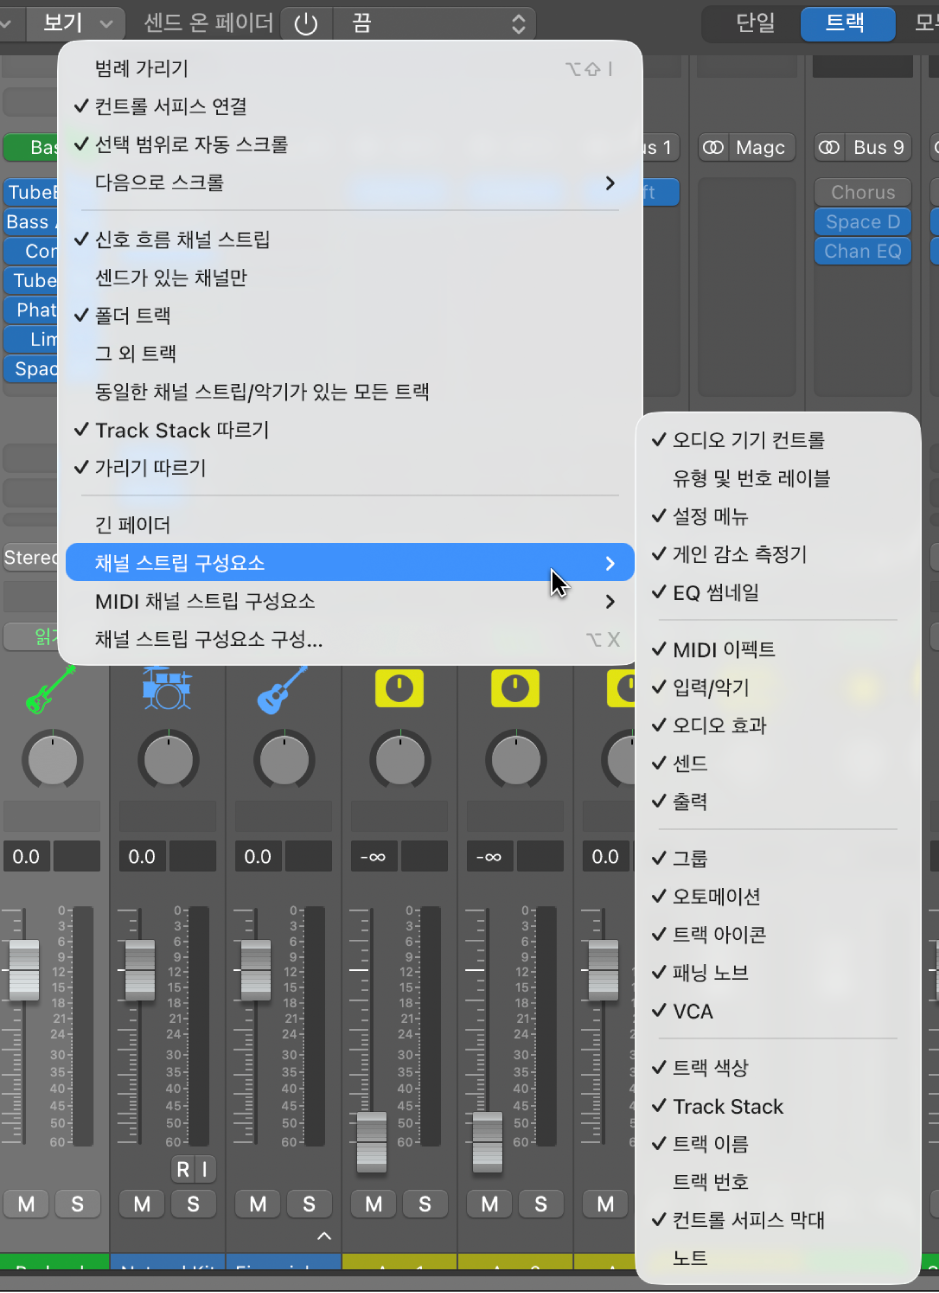
Task: Click the blue drum kit track icon
Action: (166, 688)
